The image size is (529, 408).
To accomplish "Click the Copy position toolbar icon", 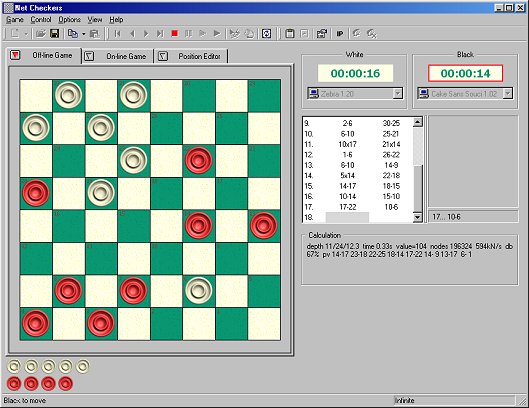I will (73, 33).
